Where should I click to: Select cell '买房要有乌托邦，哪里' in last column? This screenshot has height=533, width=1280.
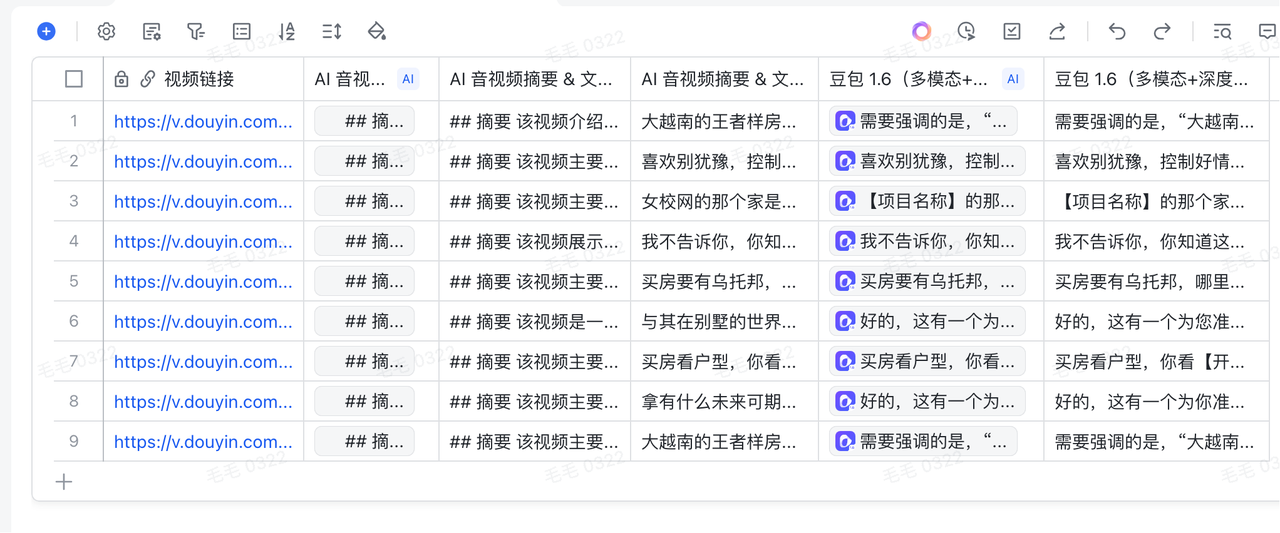(x=1157, y=281)
